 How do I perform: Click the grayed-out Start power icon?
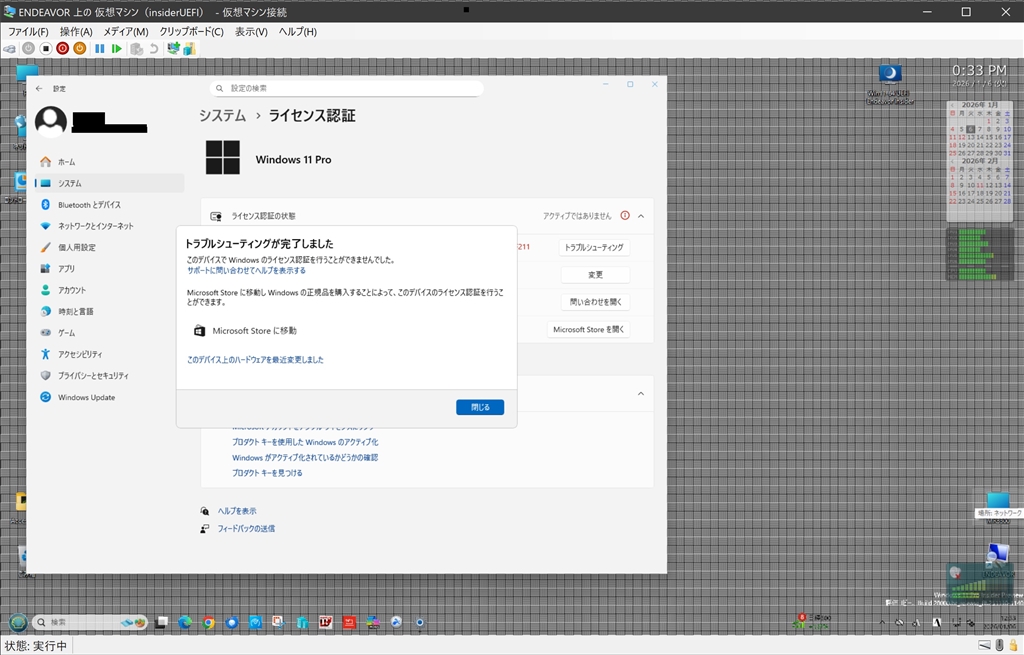coord(29,49)
